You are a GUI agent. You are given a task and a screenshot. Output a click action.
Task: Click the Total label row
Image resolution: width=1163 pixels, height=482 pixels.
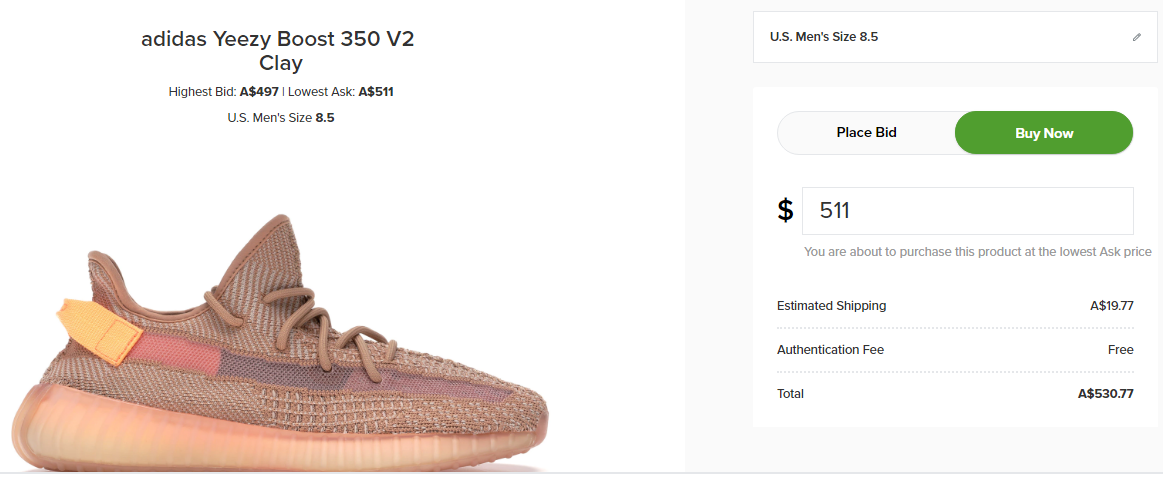tap(790, 394)
